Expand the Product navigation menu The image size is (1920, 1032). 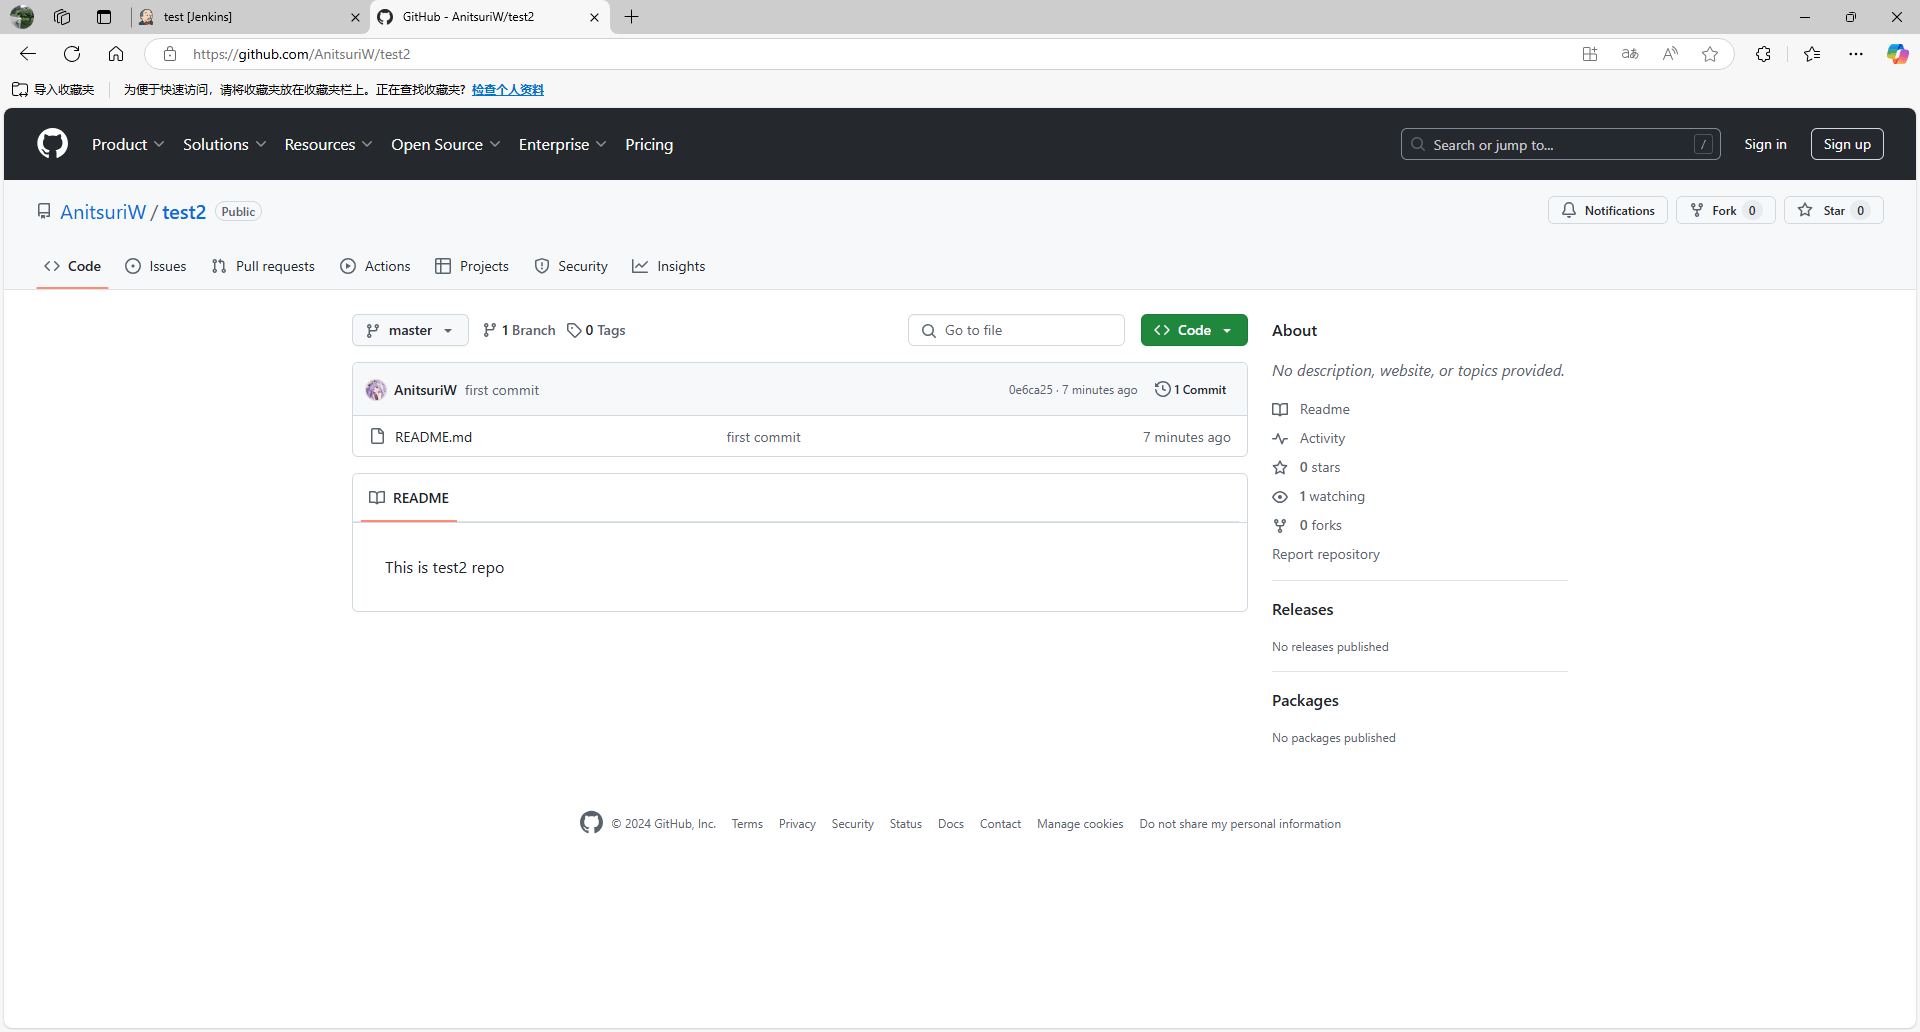click(128, 145)
